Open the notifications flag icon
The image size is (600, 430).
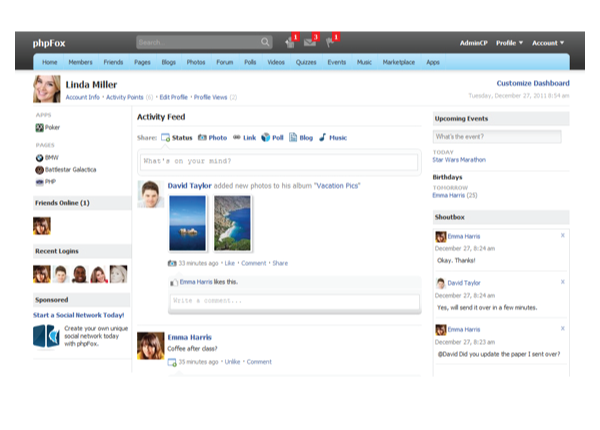pyautogui.click(x=330, y=42)
